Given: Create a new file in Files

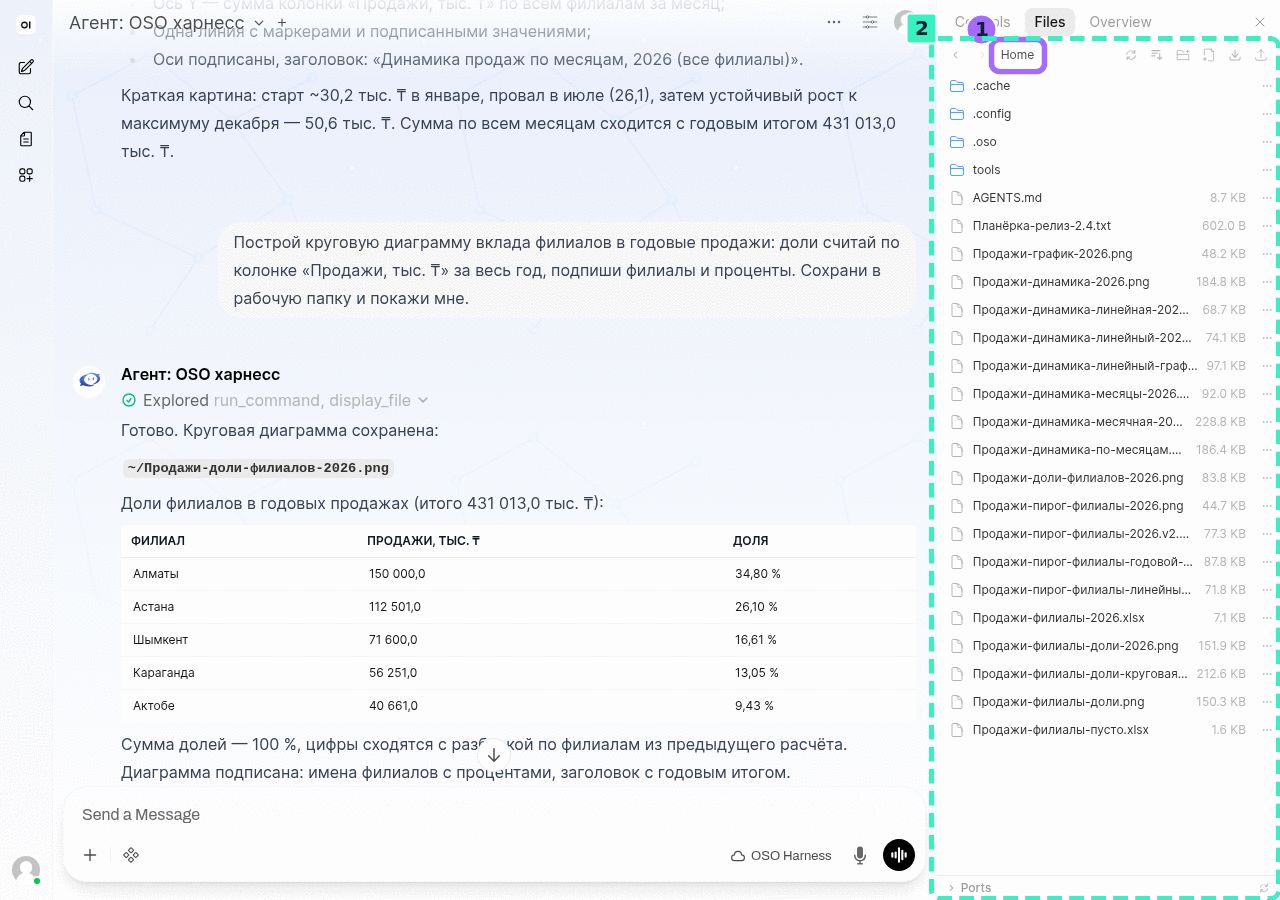Looking at the screenshot, I should pos(1209,55).
